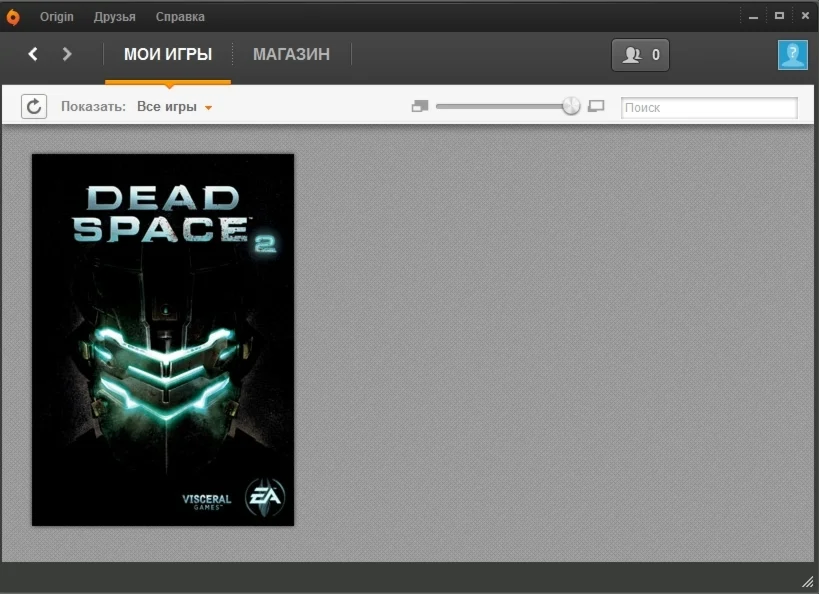Click your profile avatar picture
Viewport: 819px width, 594px height.
(792, 55)
